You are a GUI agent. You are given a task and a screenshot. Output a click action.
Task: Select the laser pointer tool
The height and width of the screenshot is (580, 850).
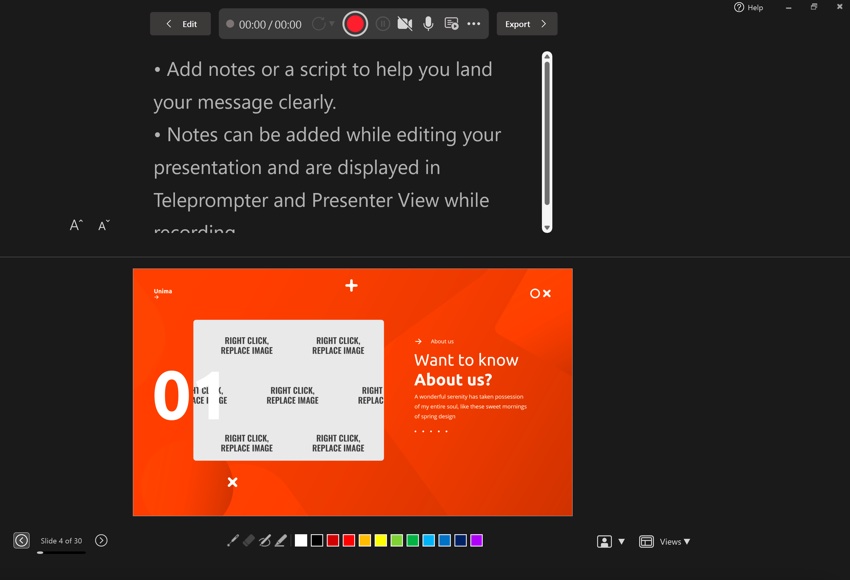pyautogui.click(x=233, y=540)
